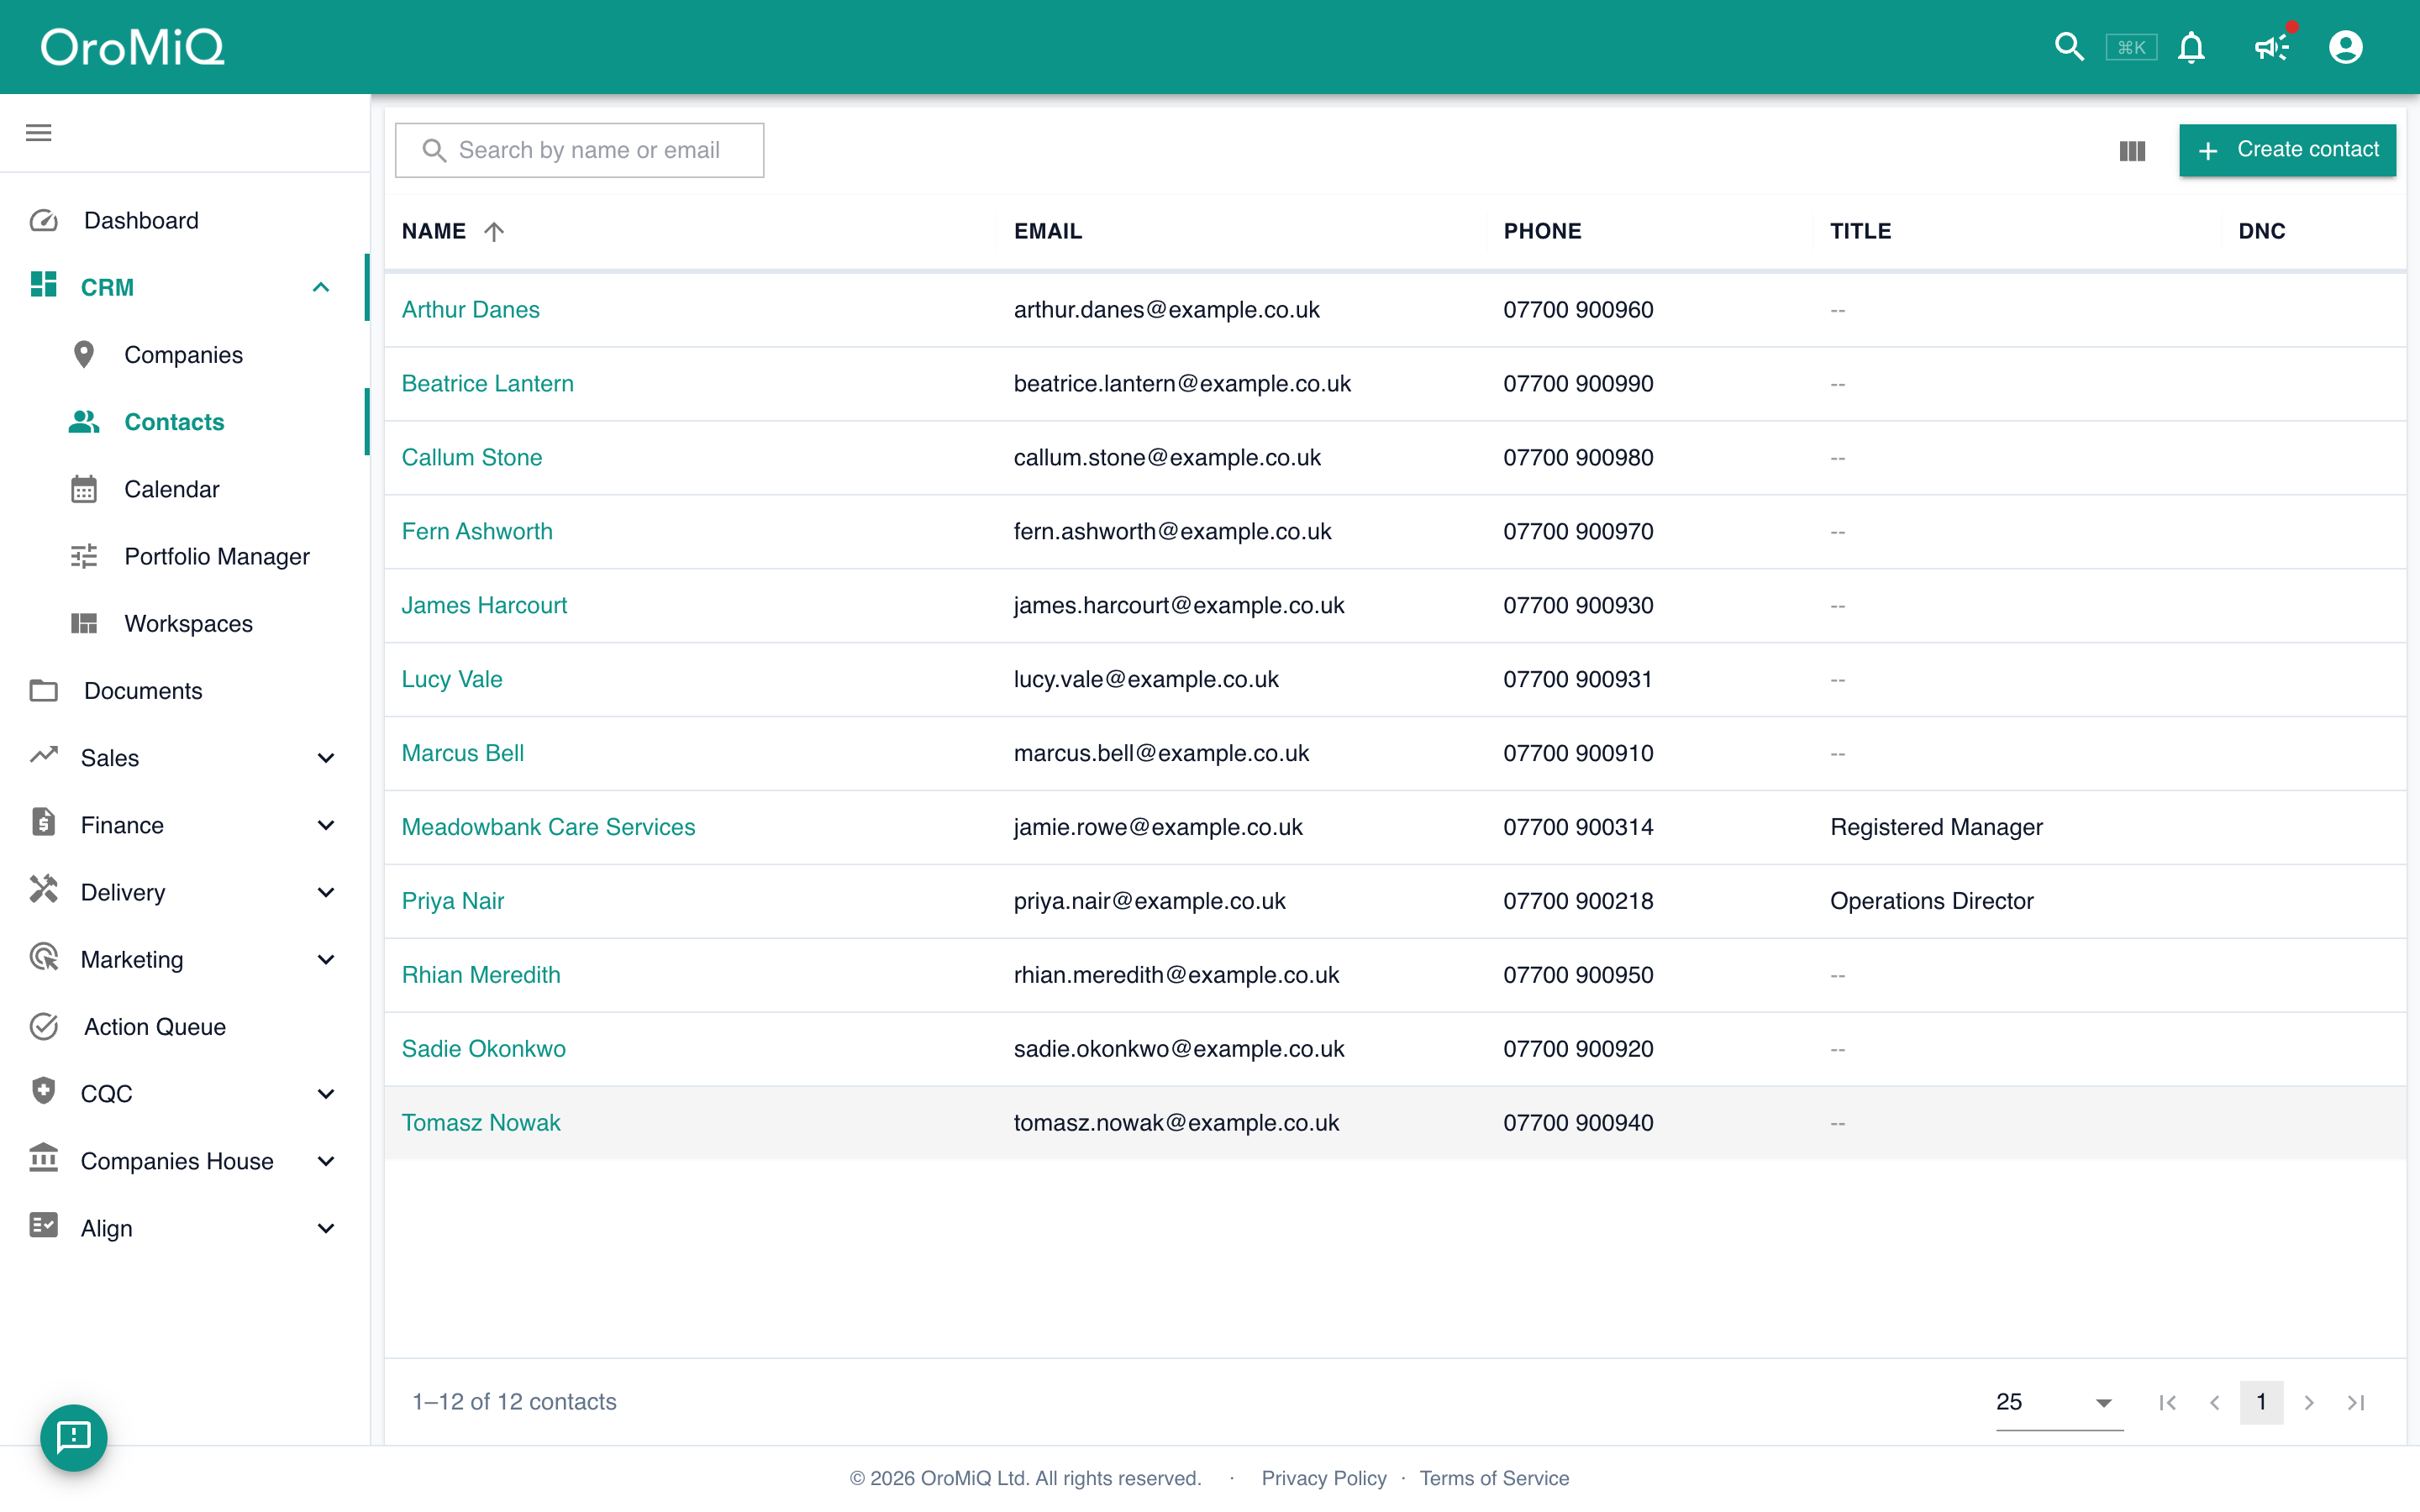Collapse the CRM section chevron

coord(321,287)
